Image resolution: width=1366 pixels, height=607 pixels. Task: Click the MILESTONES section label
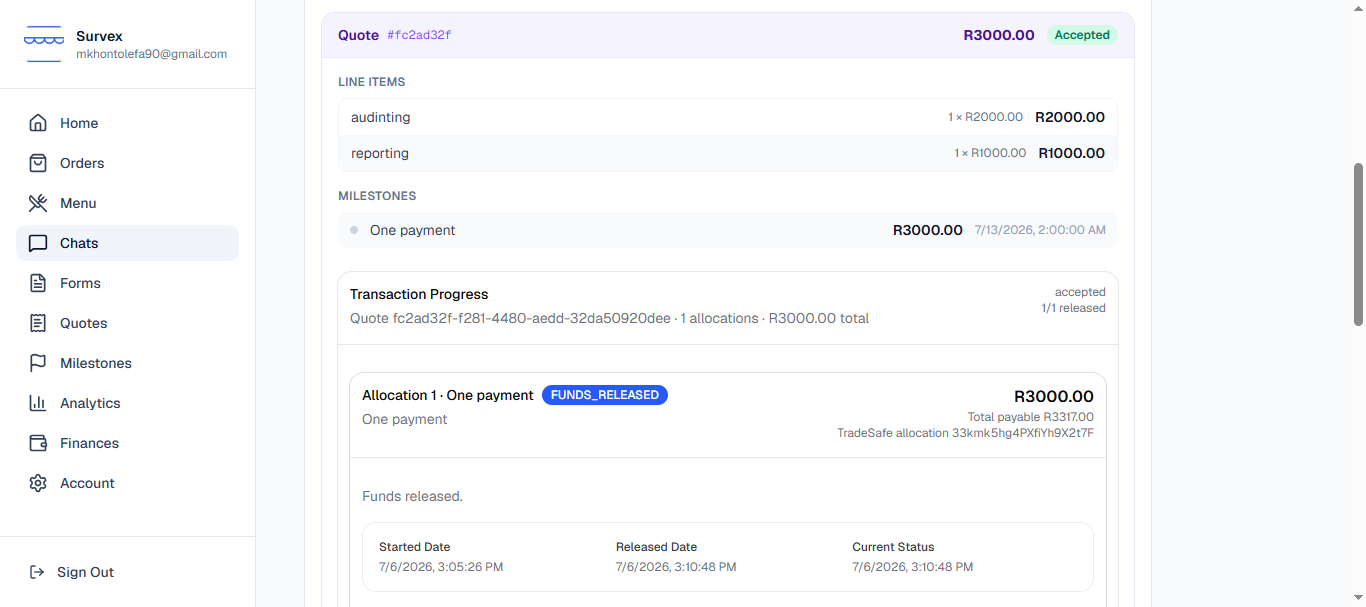[x=377, y=196]
